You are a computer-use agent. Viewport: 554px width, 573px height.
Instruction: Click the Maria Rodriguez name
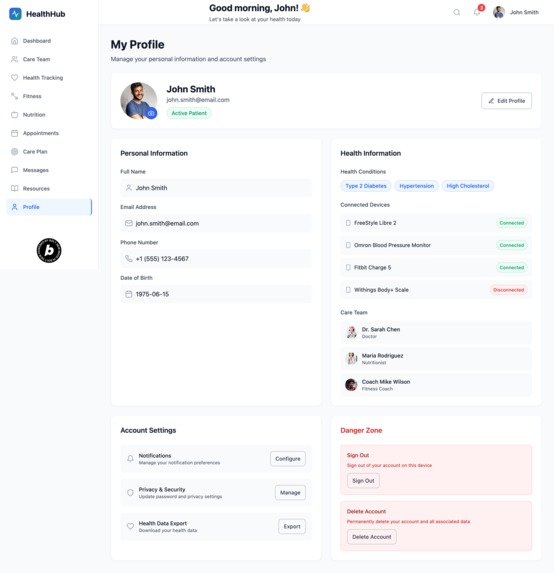(383, 356)
